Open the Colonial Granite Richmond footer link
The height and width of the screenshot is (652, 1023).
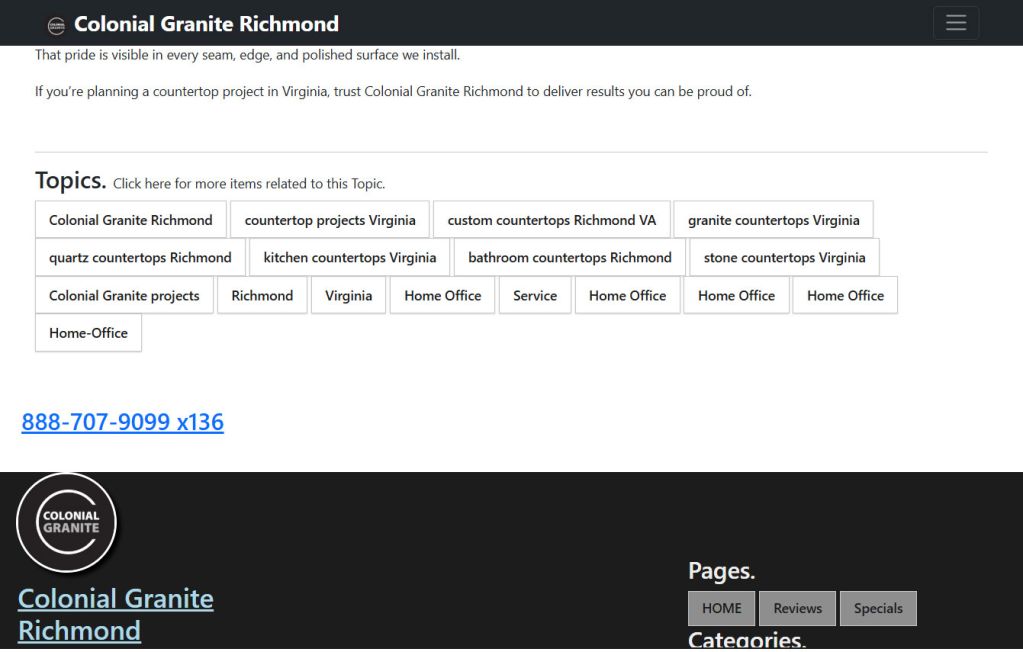click(115, 614)
